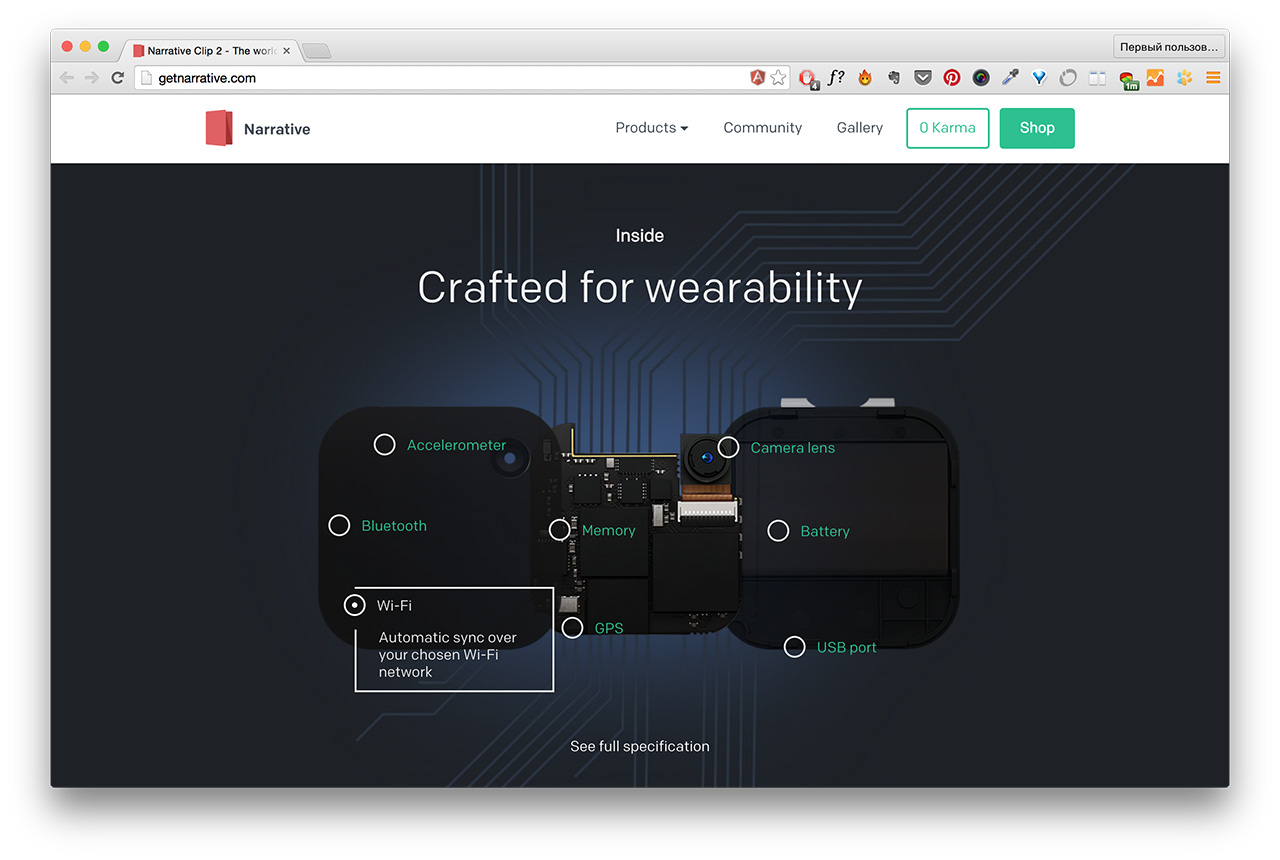Click the green Shop button
Screen dimensions: 1280x860
(x=1036, y=128)
